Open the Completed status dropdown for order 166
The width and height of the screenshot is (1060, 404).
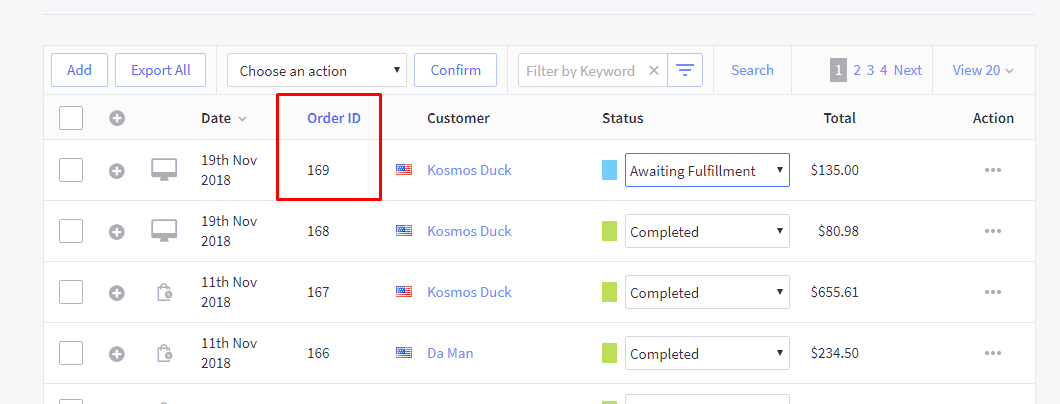click(x=707, y=353)
